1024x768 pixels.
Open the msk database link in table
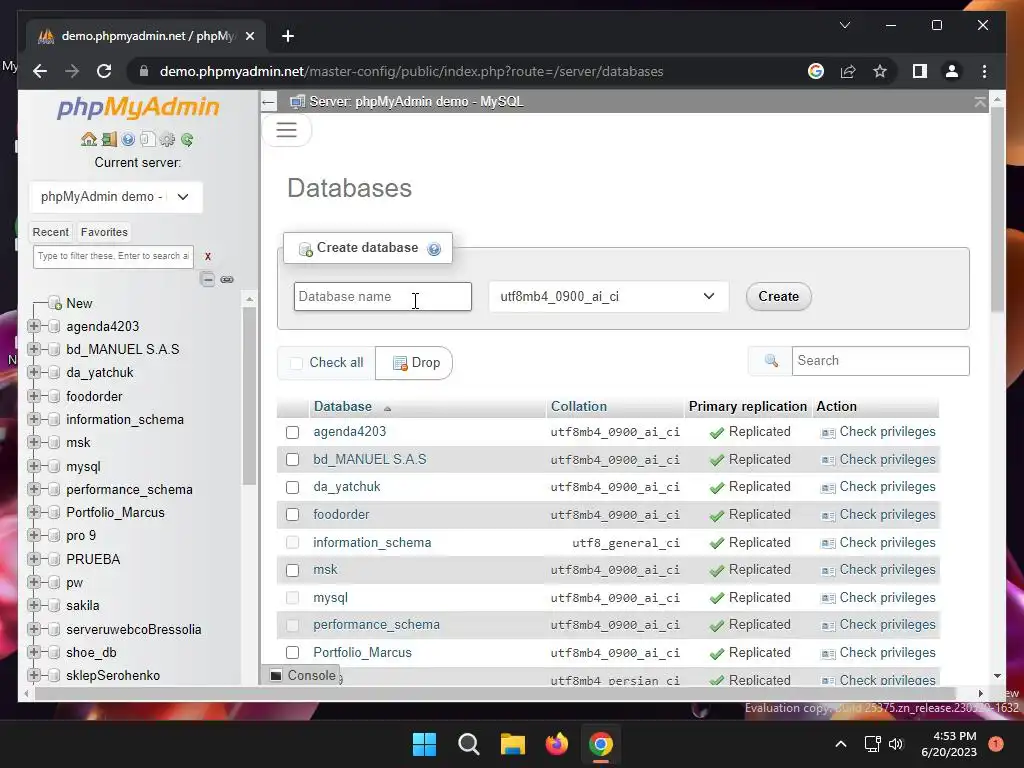(325, 569)
